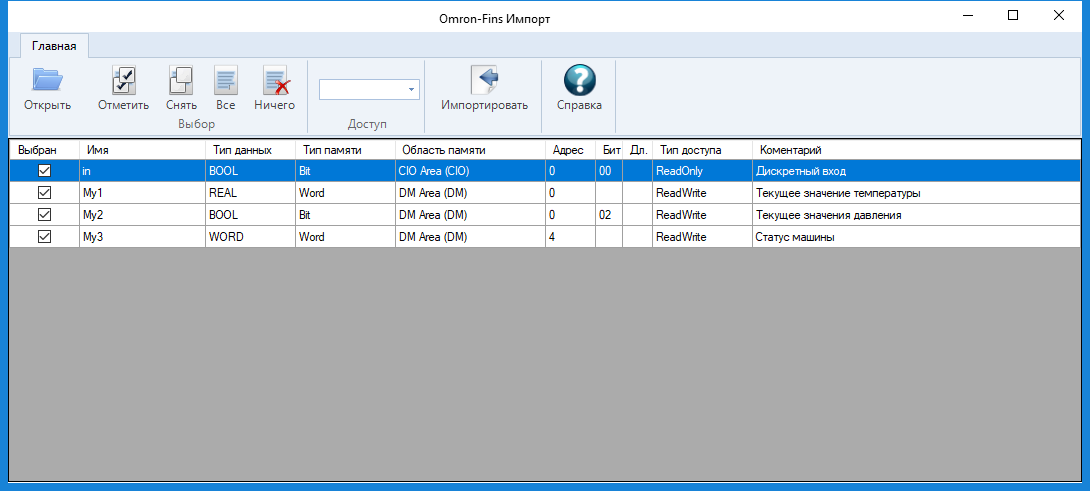Viewport: 1090px width, 491px height.
Task: Click the bit value 00 cell
Action: tap(609, 170)
